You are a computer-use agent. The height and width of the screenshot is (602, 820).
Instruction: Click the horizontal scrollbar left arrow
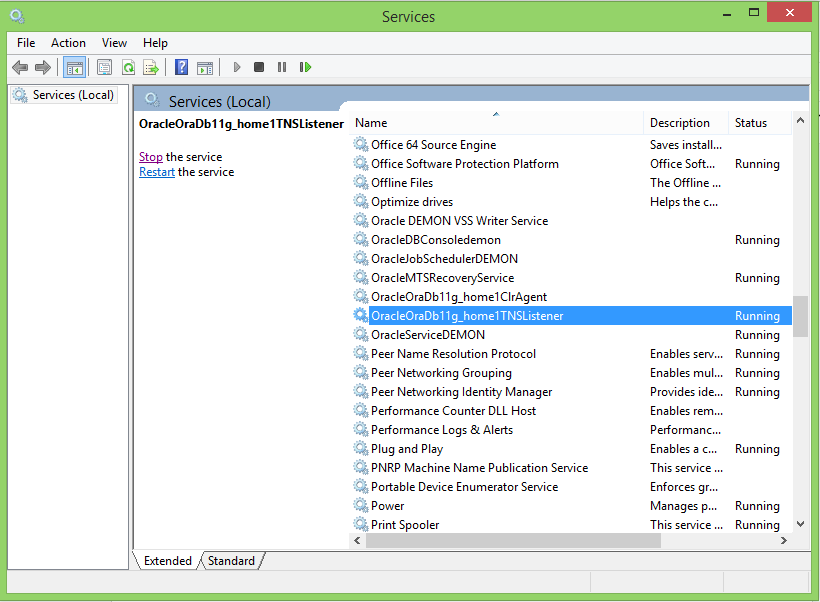357,541
